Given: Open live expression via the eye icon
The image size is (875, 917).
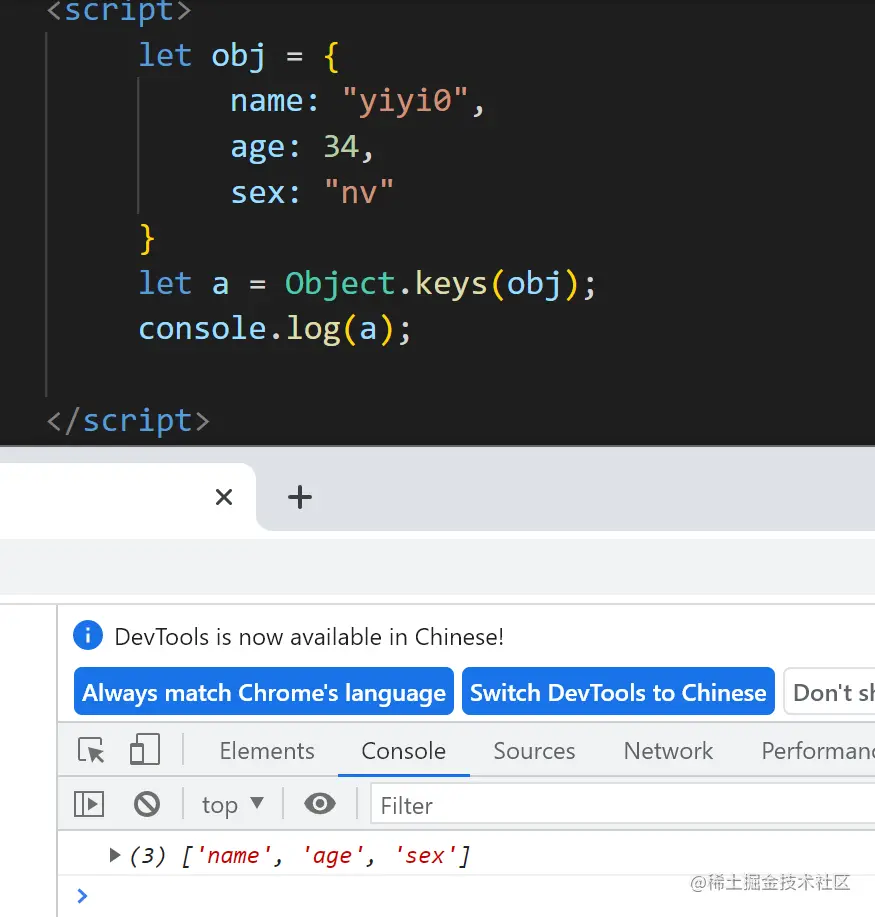Looking at the screenshot, I should click(x=320, y=804).
